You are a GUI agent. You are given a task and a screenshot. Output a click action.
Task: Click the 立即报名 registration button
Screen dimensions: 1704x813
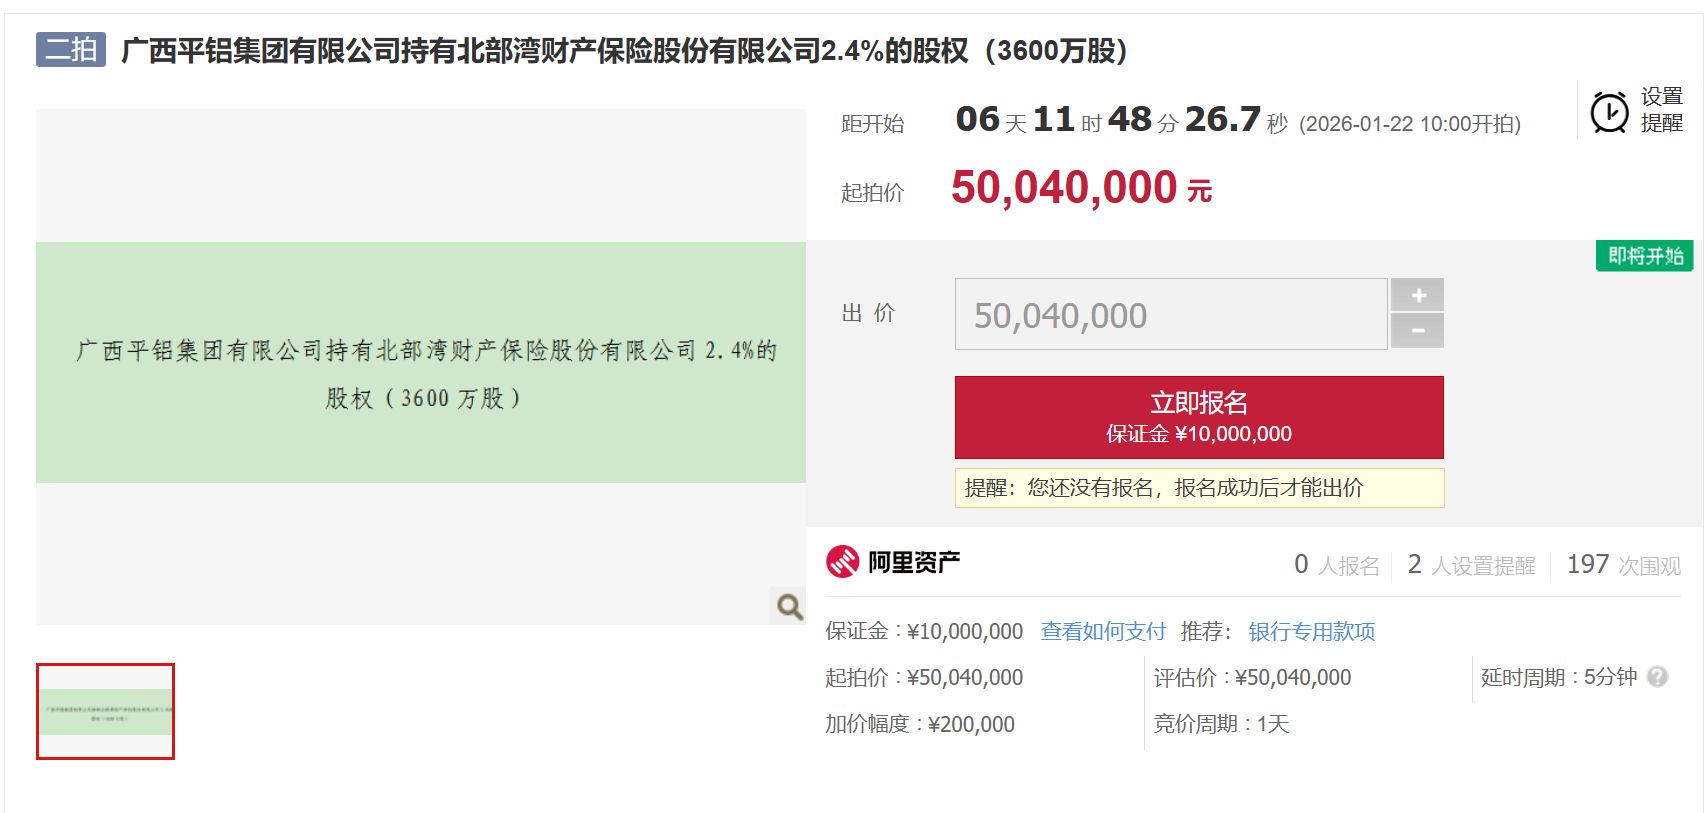[1198, 417]
